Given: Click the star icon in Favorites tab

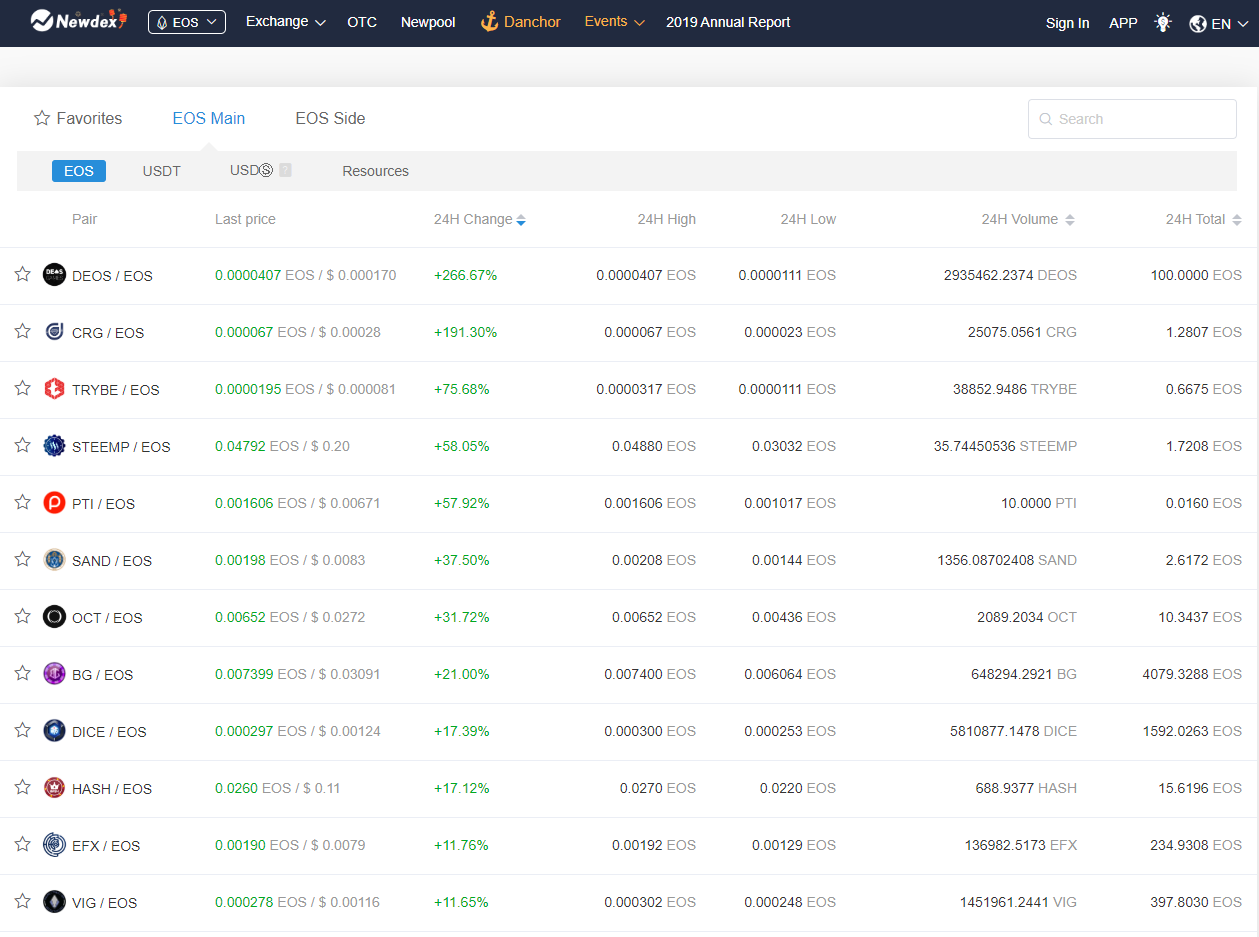Looking at the screenshot, I should click(42, 118).
